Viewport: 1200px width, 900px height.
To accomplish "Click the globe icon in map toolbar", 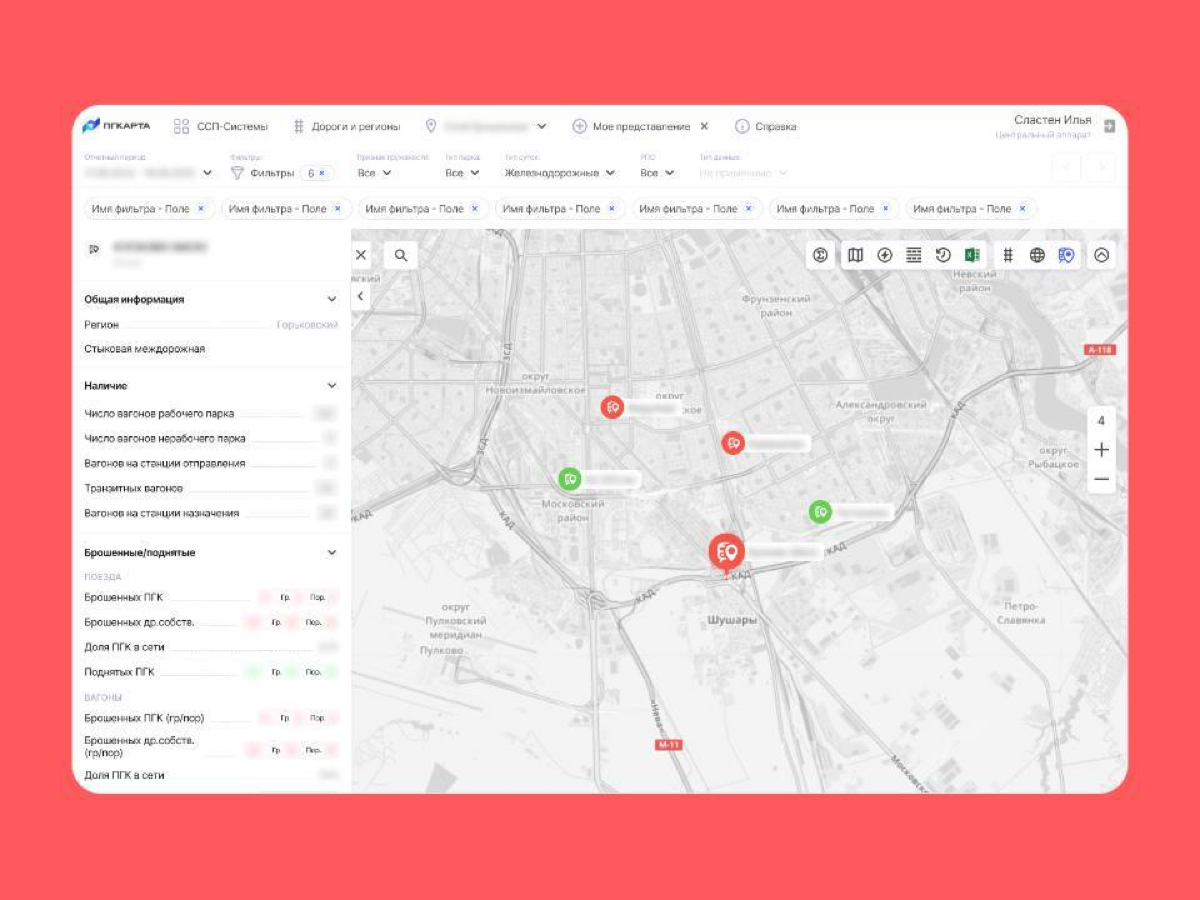I will point(1037,255).
